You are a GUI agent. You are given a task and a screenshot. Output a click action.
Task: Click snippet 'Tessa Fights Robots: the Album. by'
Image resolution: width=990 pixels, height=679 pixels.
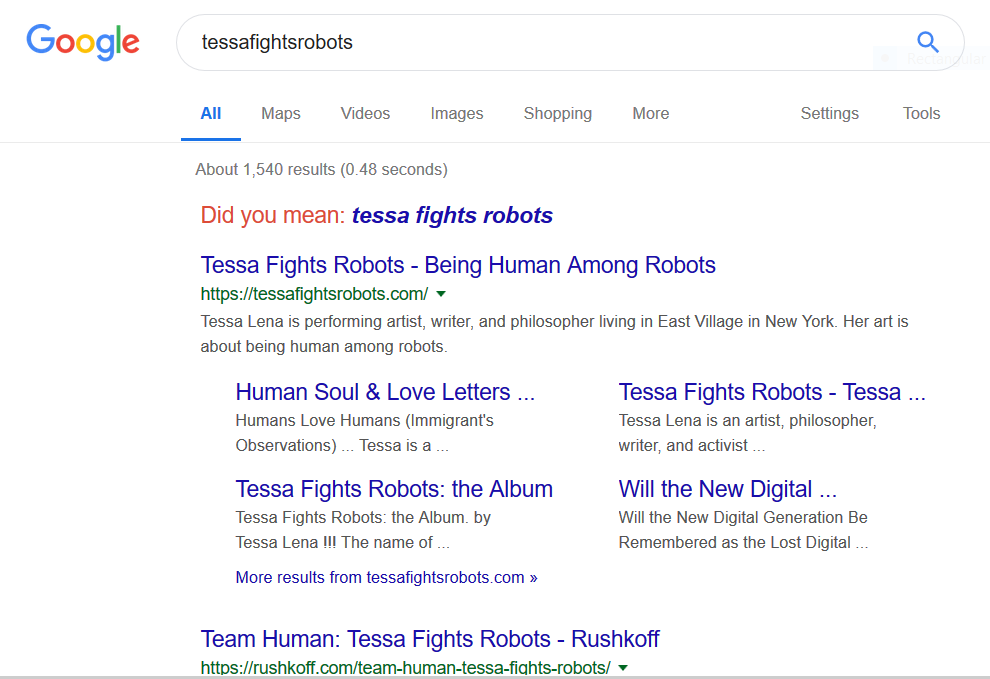[x=363, y=518]
